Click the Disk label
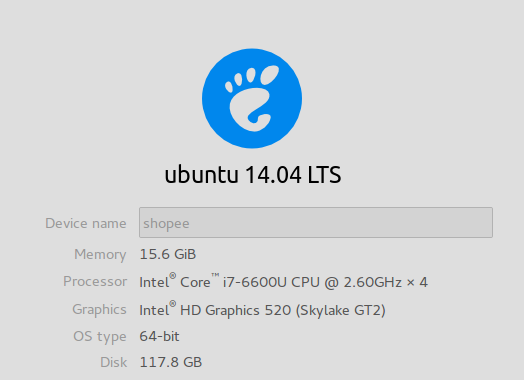 (114, 362)
